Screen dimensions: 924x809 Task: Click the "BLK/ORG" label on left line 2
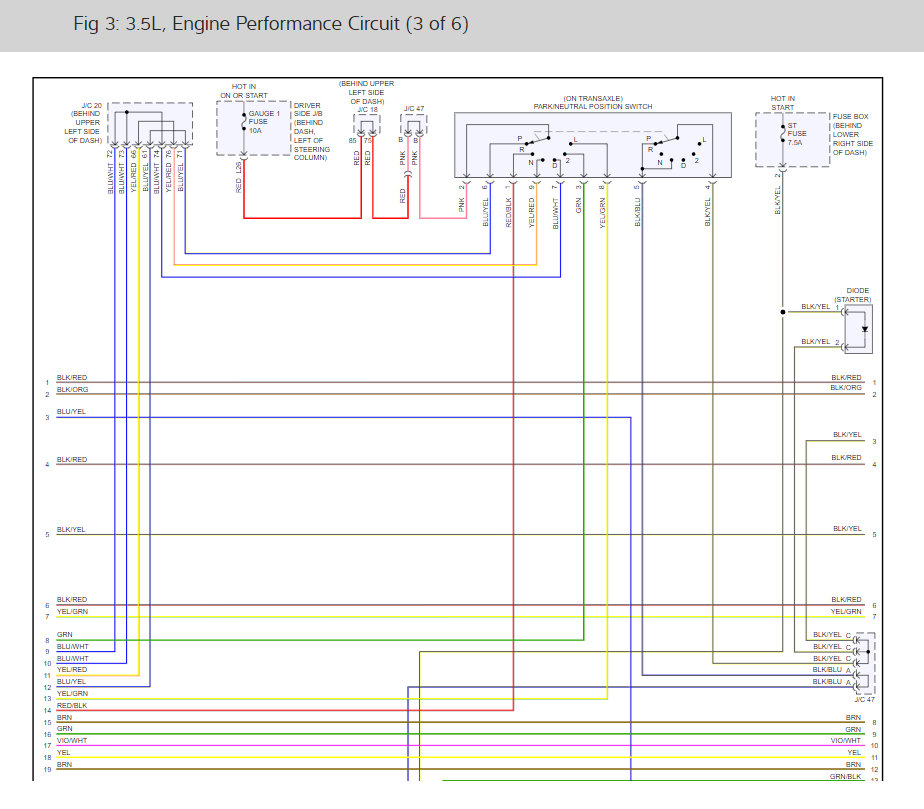72,389
